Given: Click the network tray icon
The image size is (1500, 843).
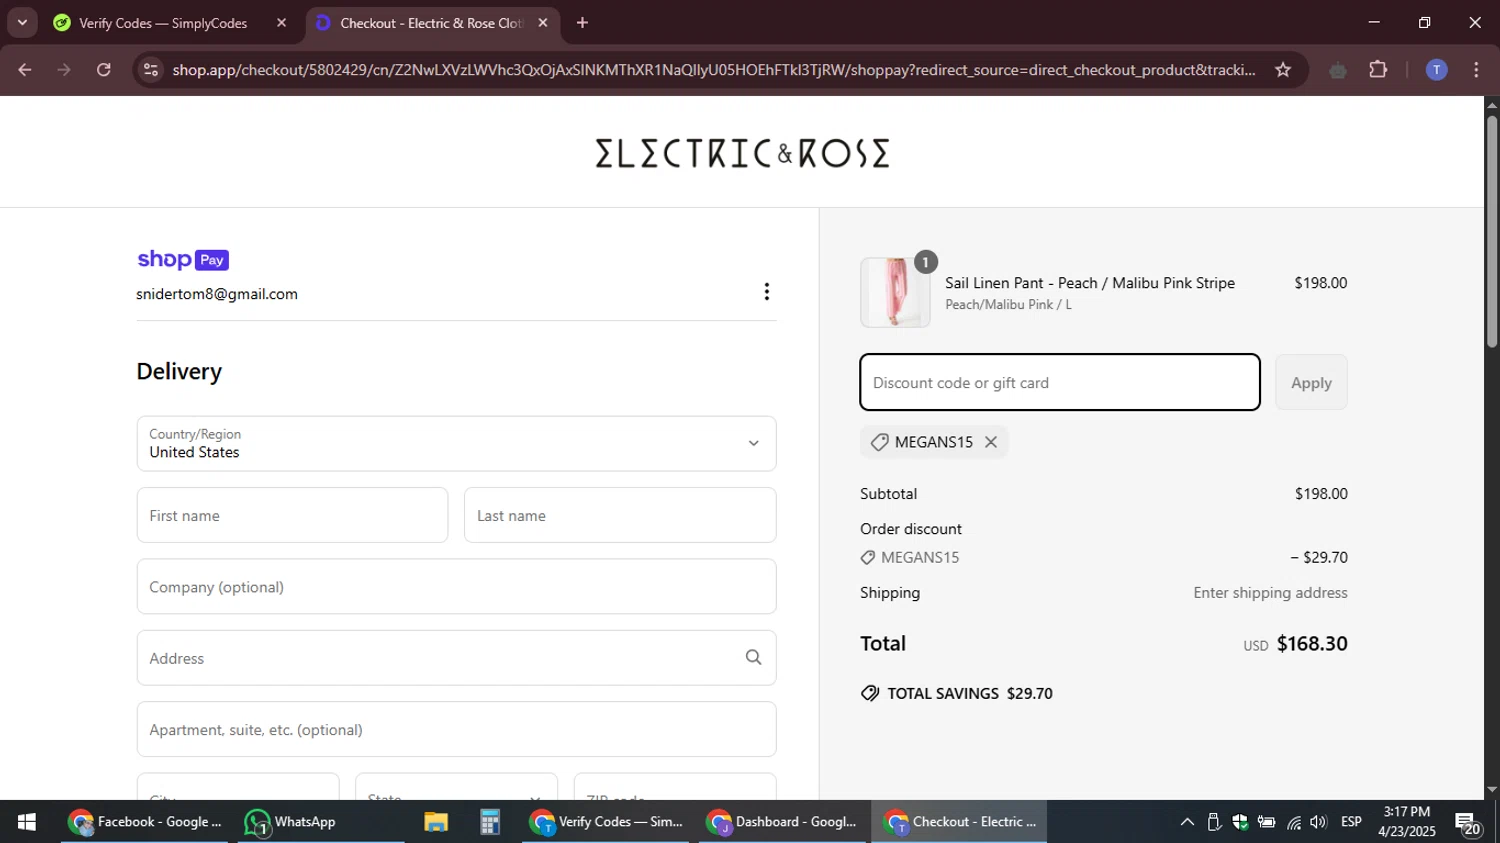Looking at the screenshot, I should [1294, 822].
